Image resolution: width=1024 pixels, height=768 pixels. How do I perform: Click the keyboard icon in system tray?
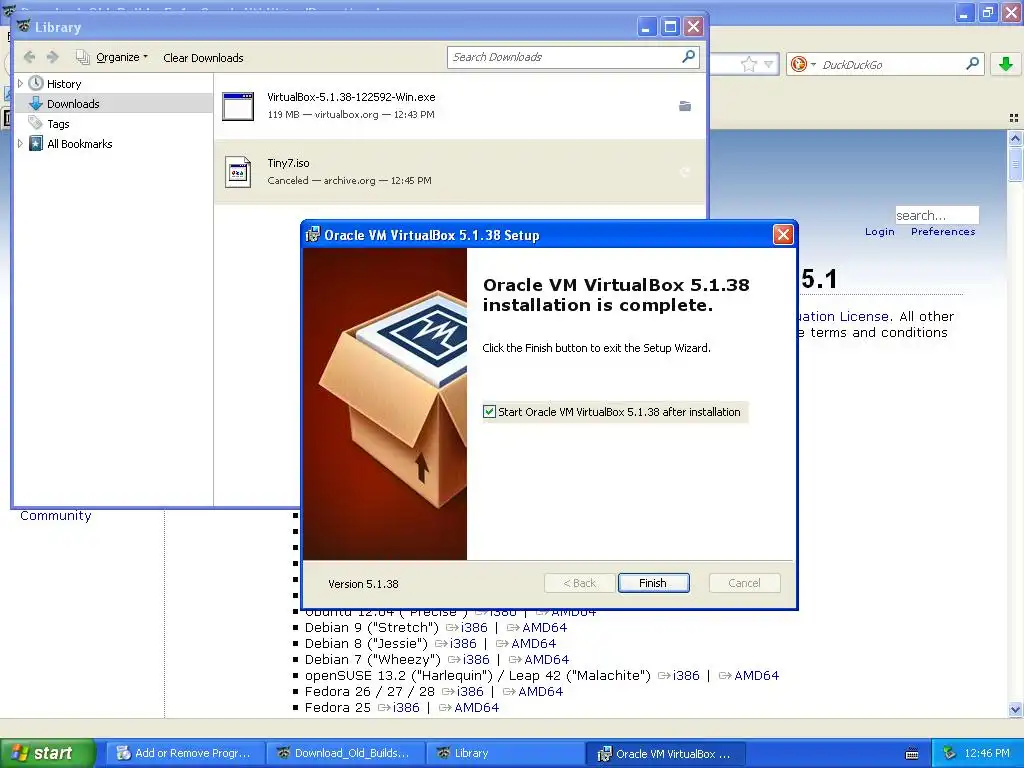(912, 754)
